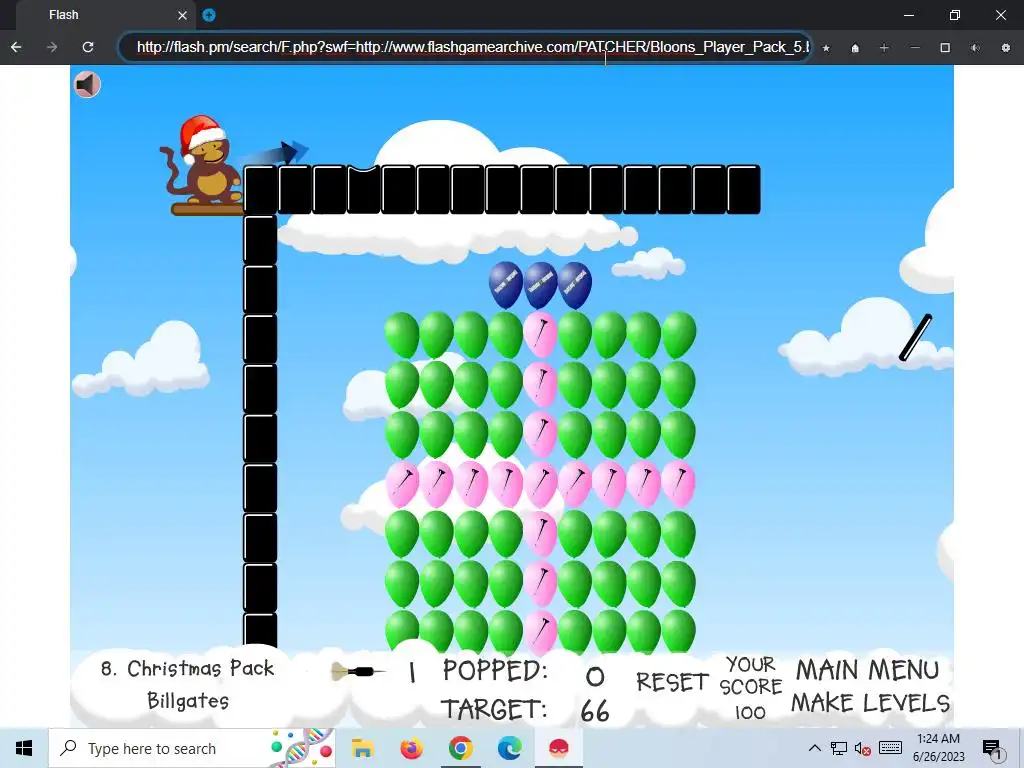Click the leftmost dark blue balloon
Screen dimensions: 1024x768
click(505, 285)
